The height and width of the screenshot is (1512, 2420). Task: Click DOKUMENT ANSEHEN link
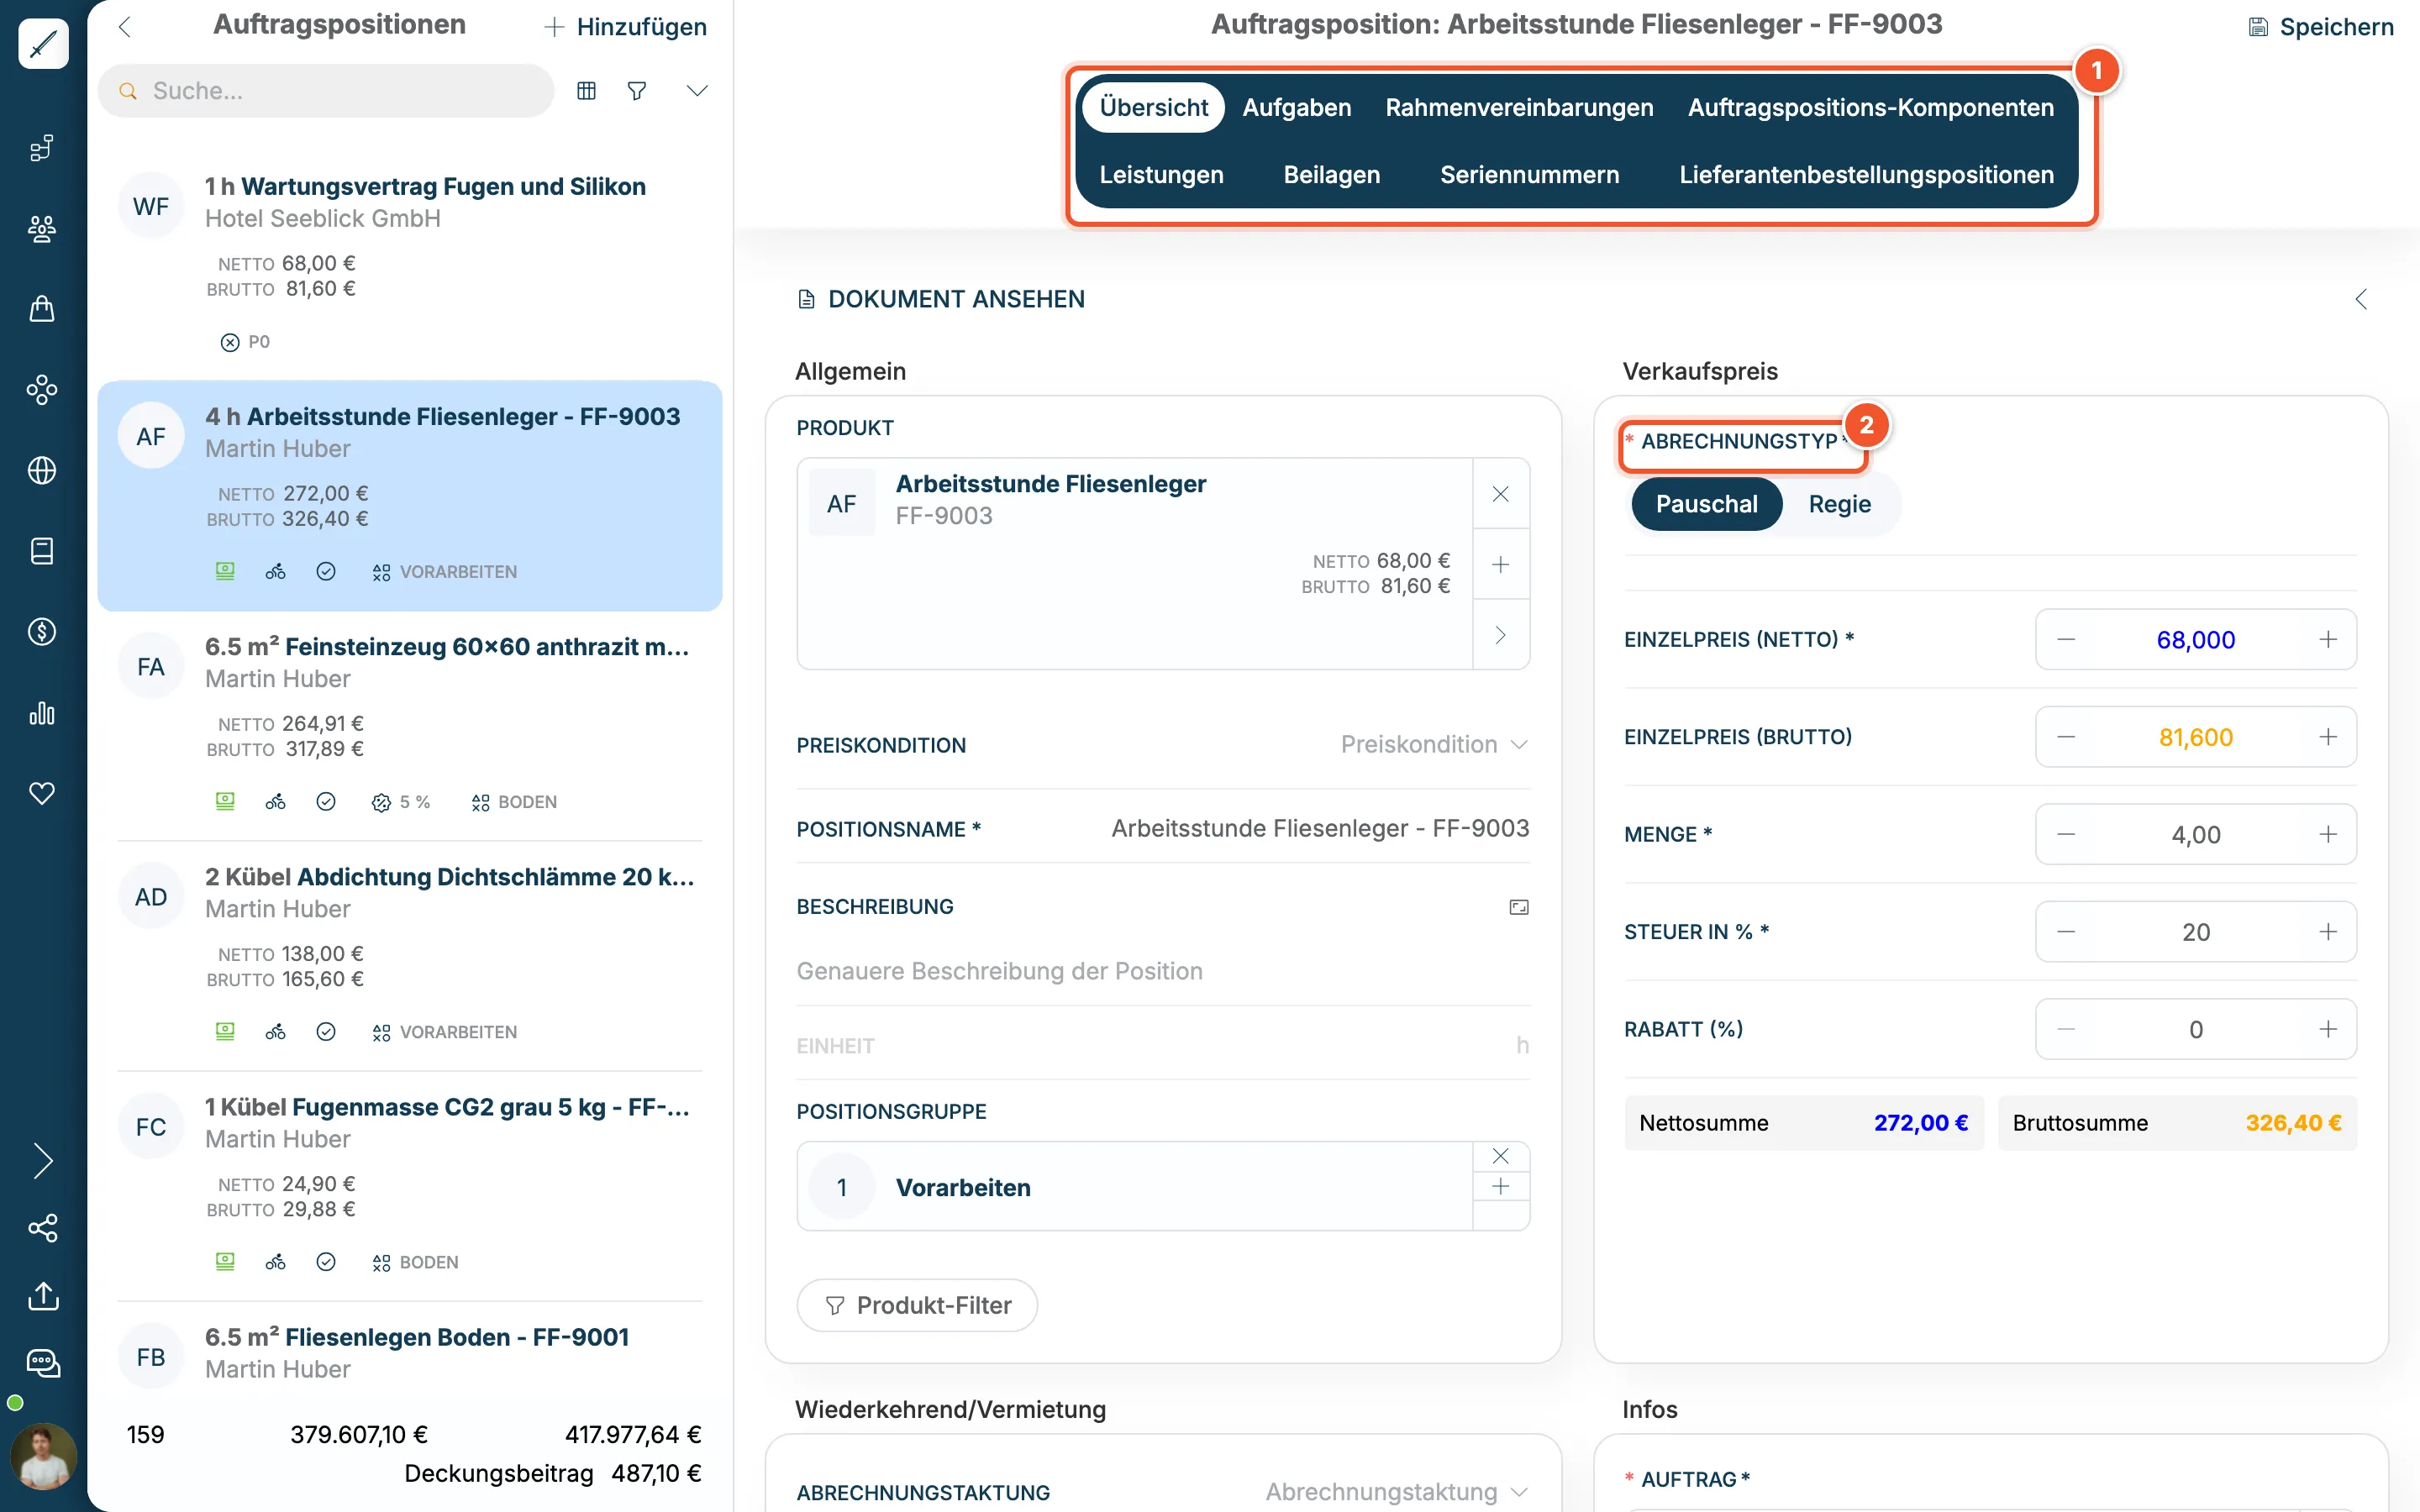click(x=941, y=299)
